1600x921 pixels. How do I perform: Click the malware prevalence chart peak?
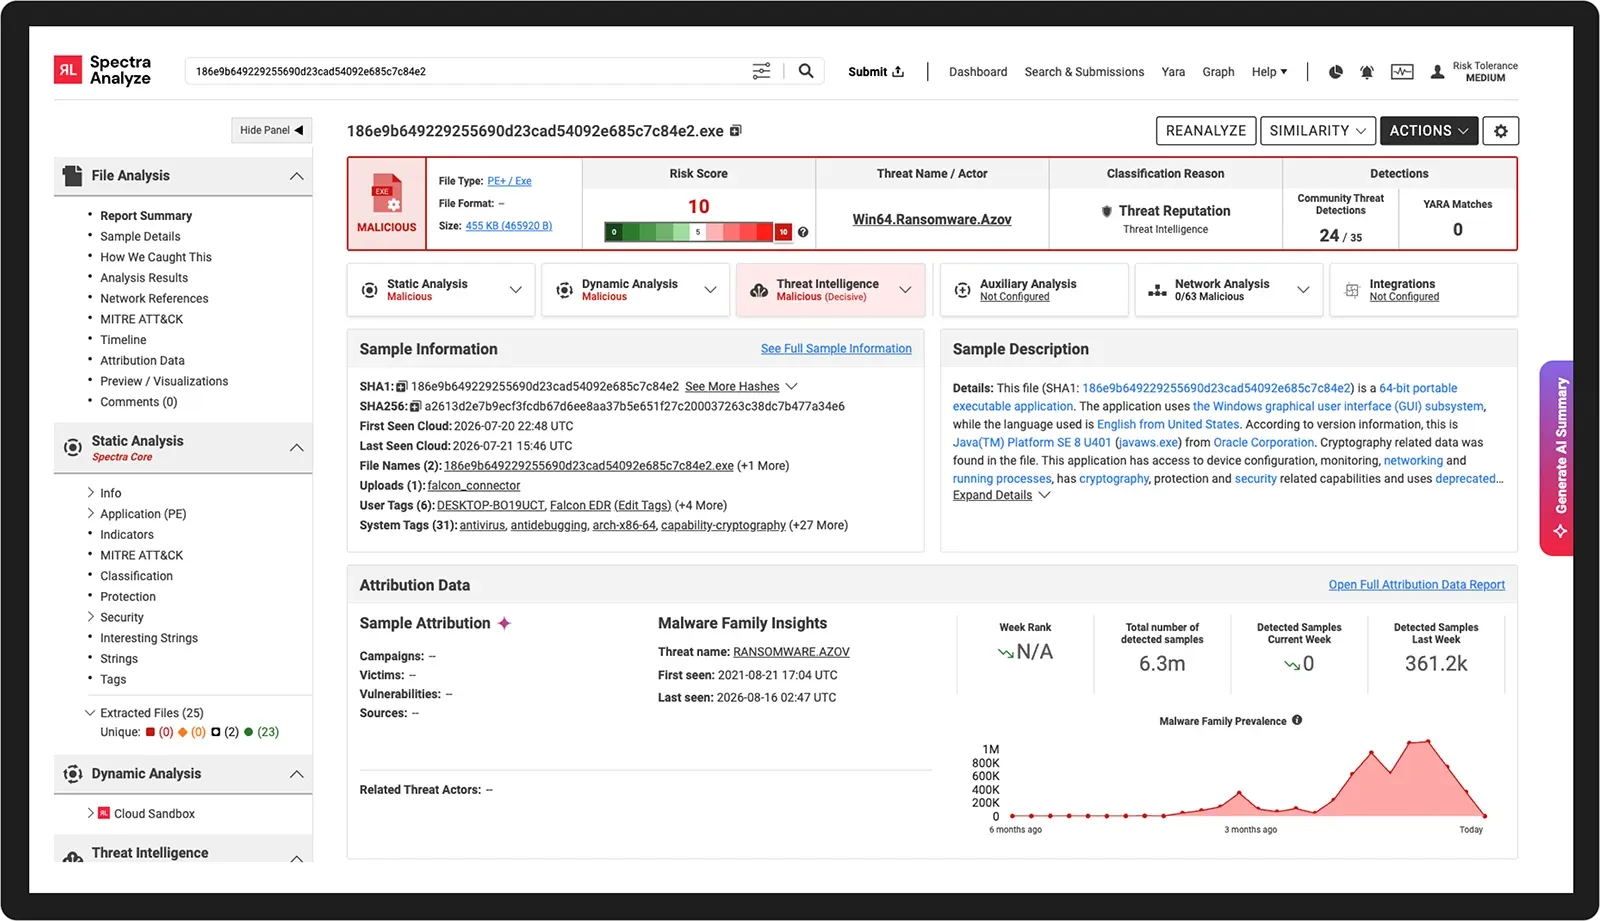coord(1427,741)
